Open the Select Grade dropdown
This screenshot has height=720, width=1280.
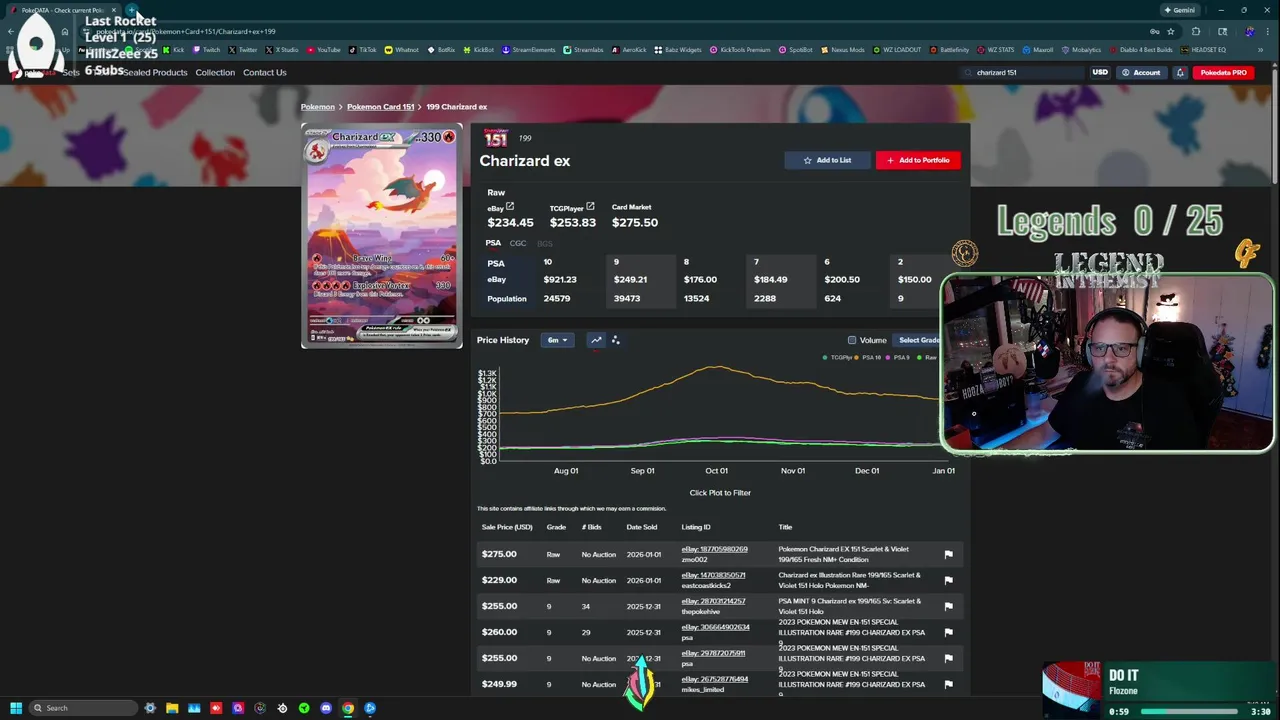pos(919,340)
